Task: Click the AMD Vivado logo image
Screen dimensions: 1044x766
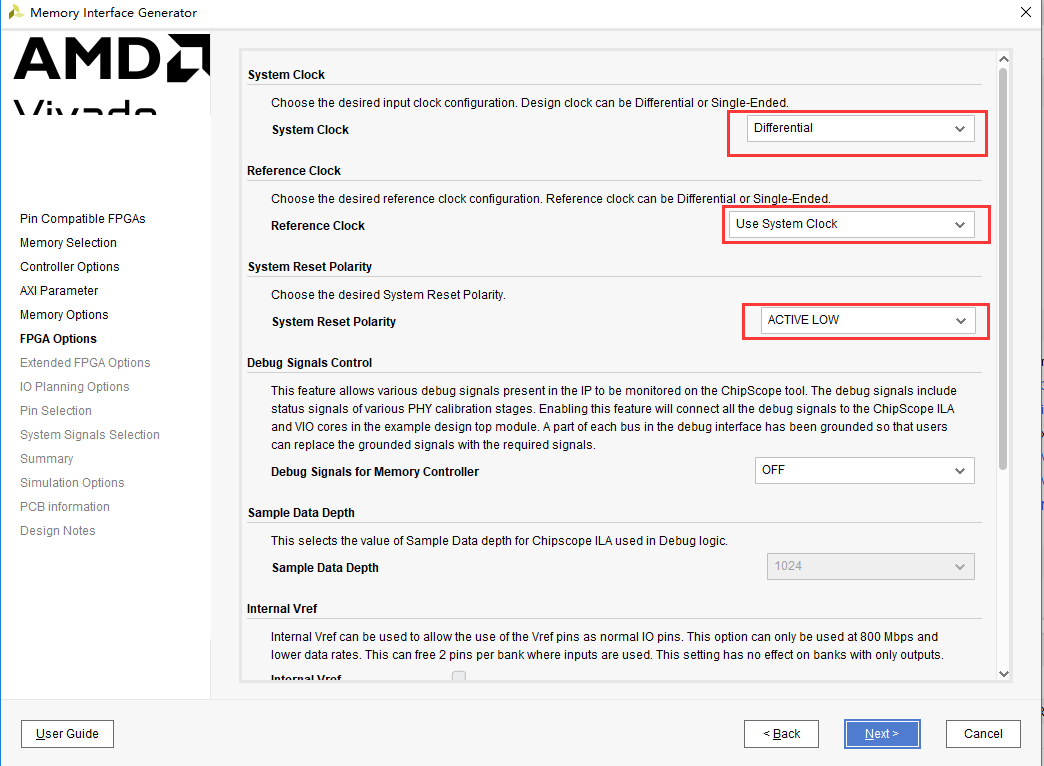Action: point(111,75)
